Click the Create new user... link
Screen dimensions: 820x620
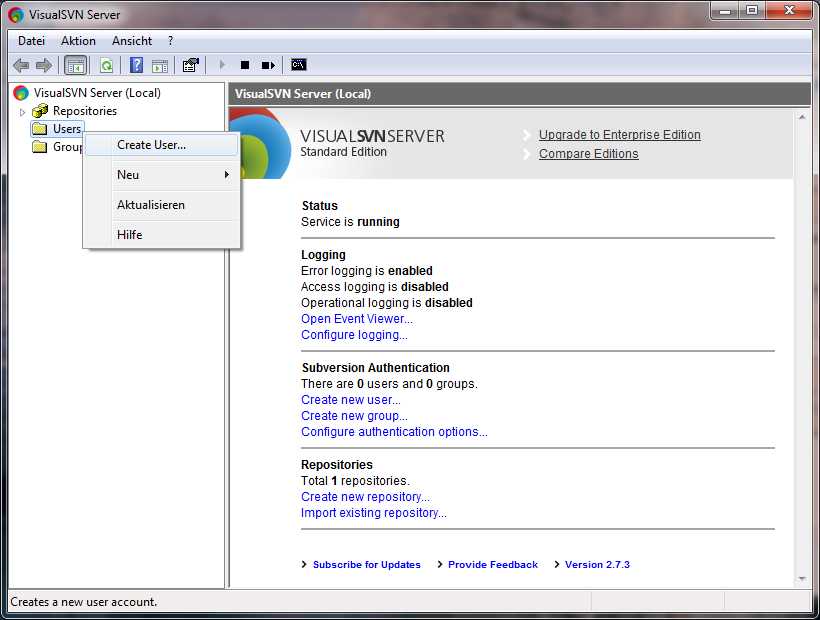[351, 400]
